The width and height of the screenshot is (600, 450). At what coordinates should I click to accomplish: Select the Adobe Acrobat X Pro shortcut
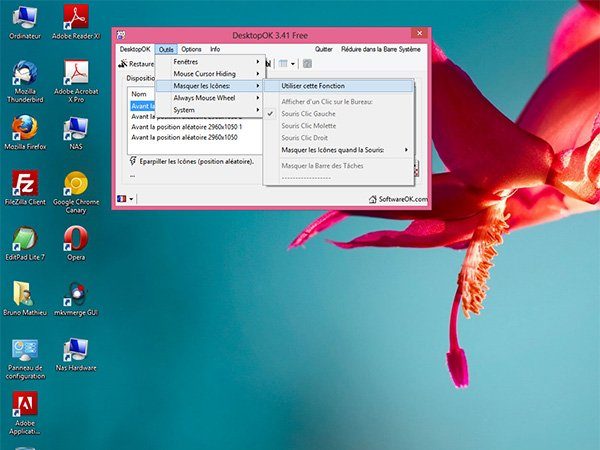pos(76,81)
